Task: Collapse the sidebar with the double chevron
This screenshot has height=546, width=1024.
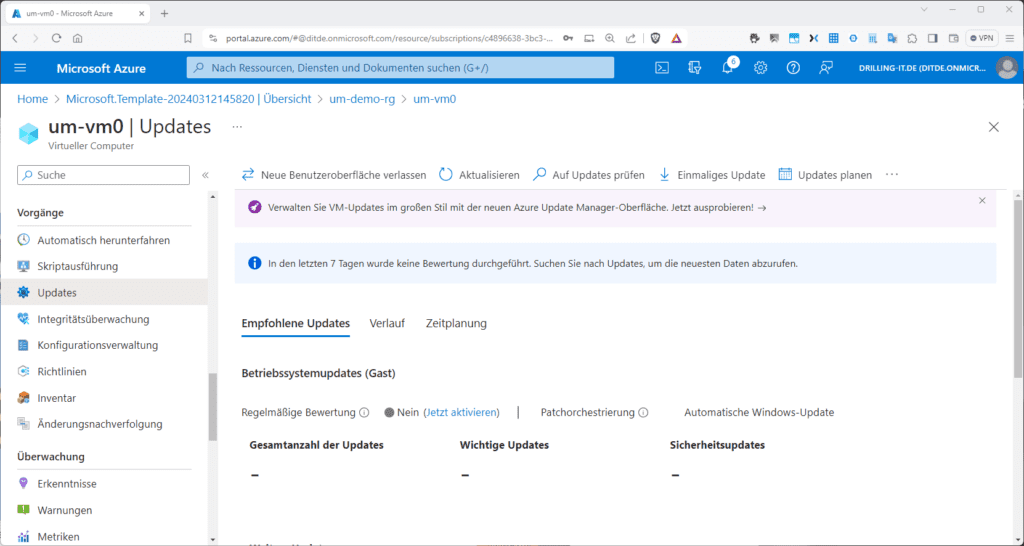Action: pos(205,175)
